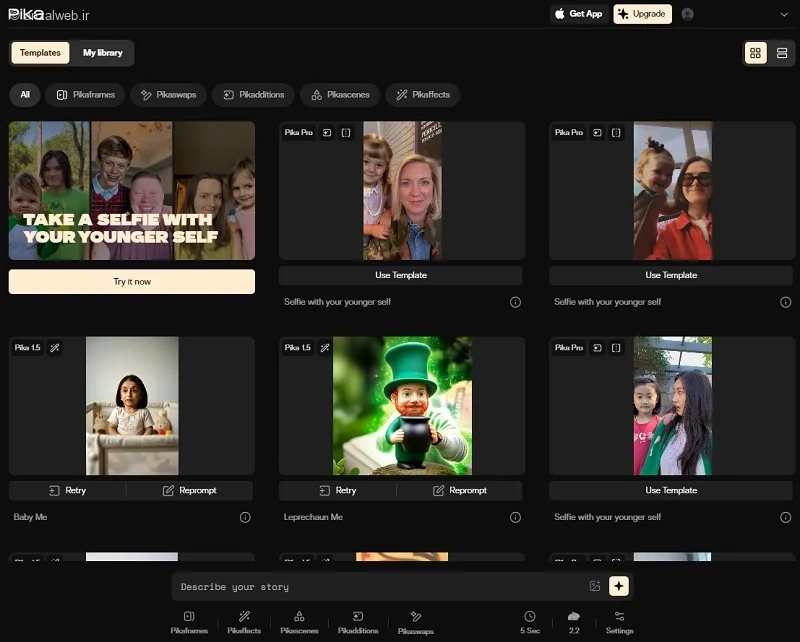The width and height of the screenshot is (800, 642).
Task: Switch to grid view layout
Action: [x=756, y=53]
